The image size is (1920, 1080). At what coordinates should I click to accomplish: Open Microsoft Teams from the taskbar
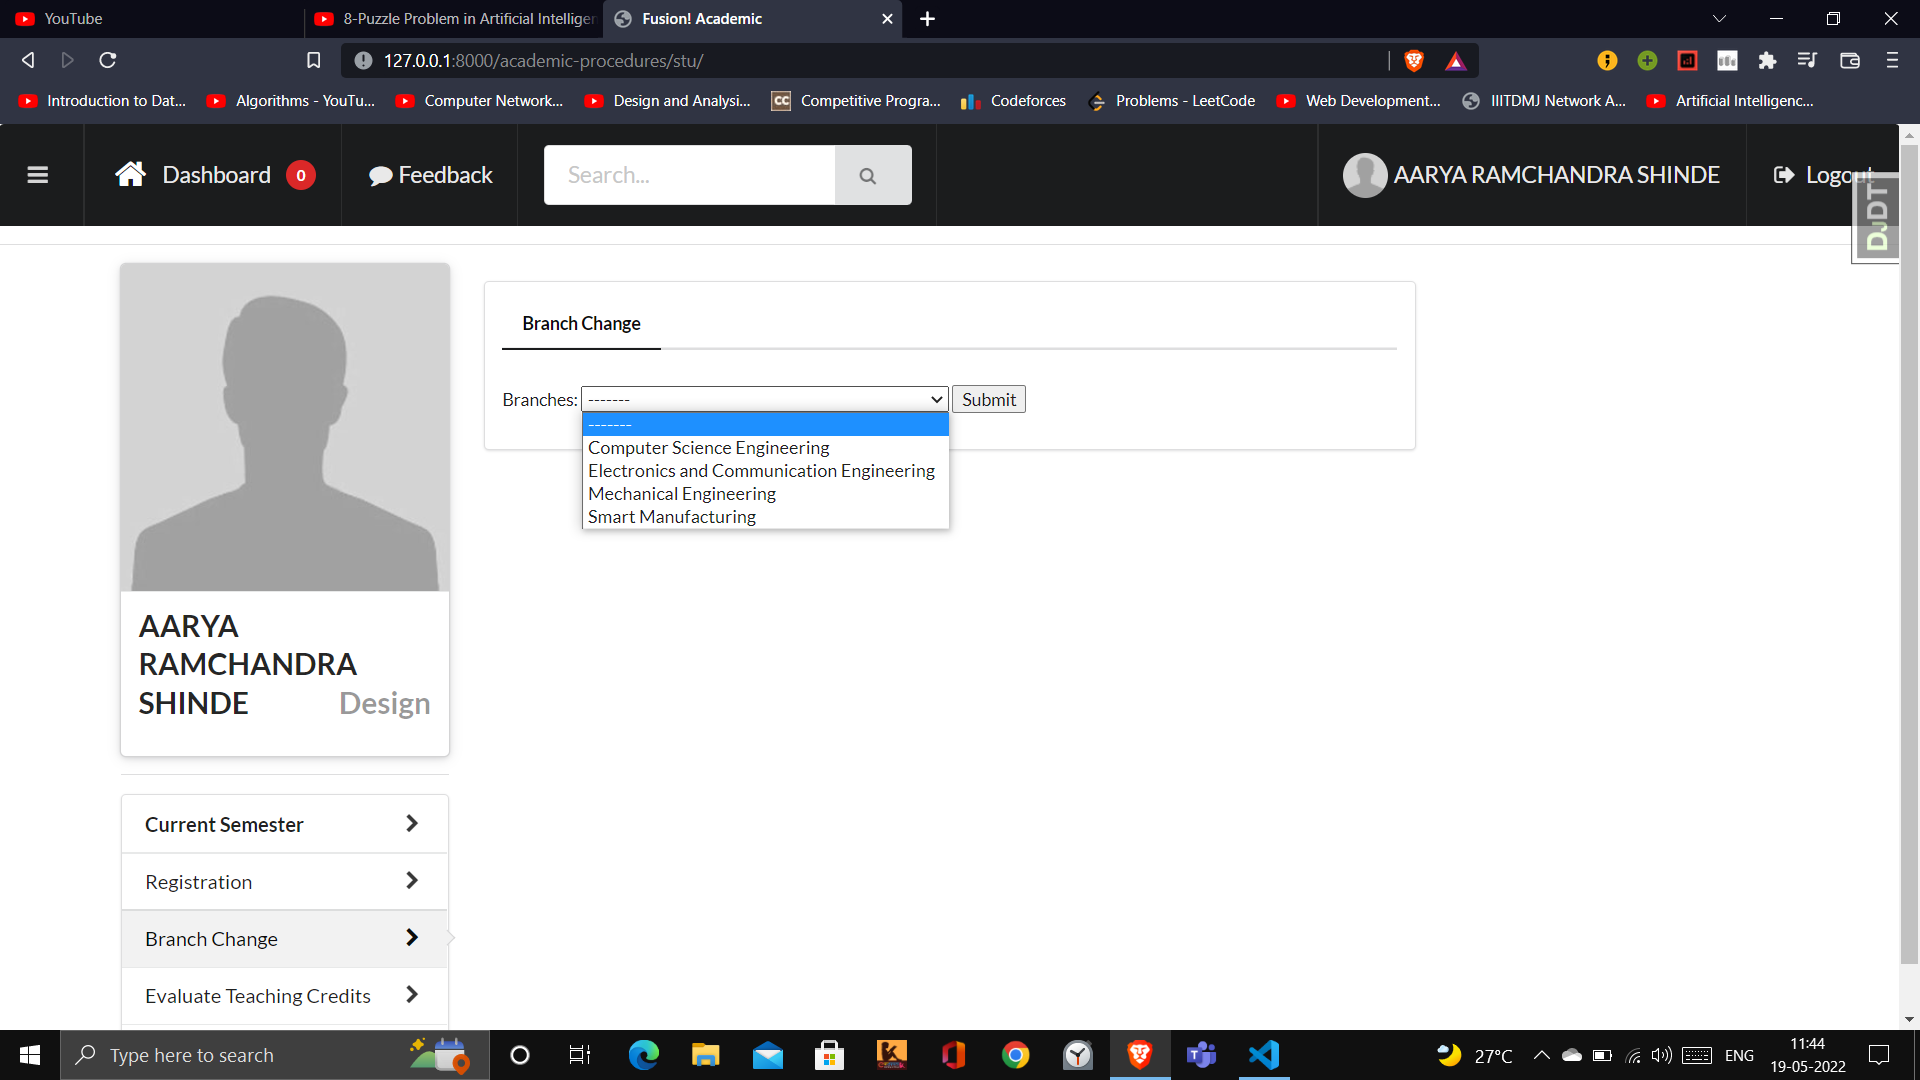pyautogui.click(x=1201, y=1055)
